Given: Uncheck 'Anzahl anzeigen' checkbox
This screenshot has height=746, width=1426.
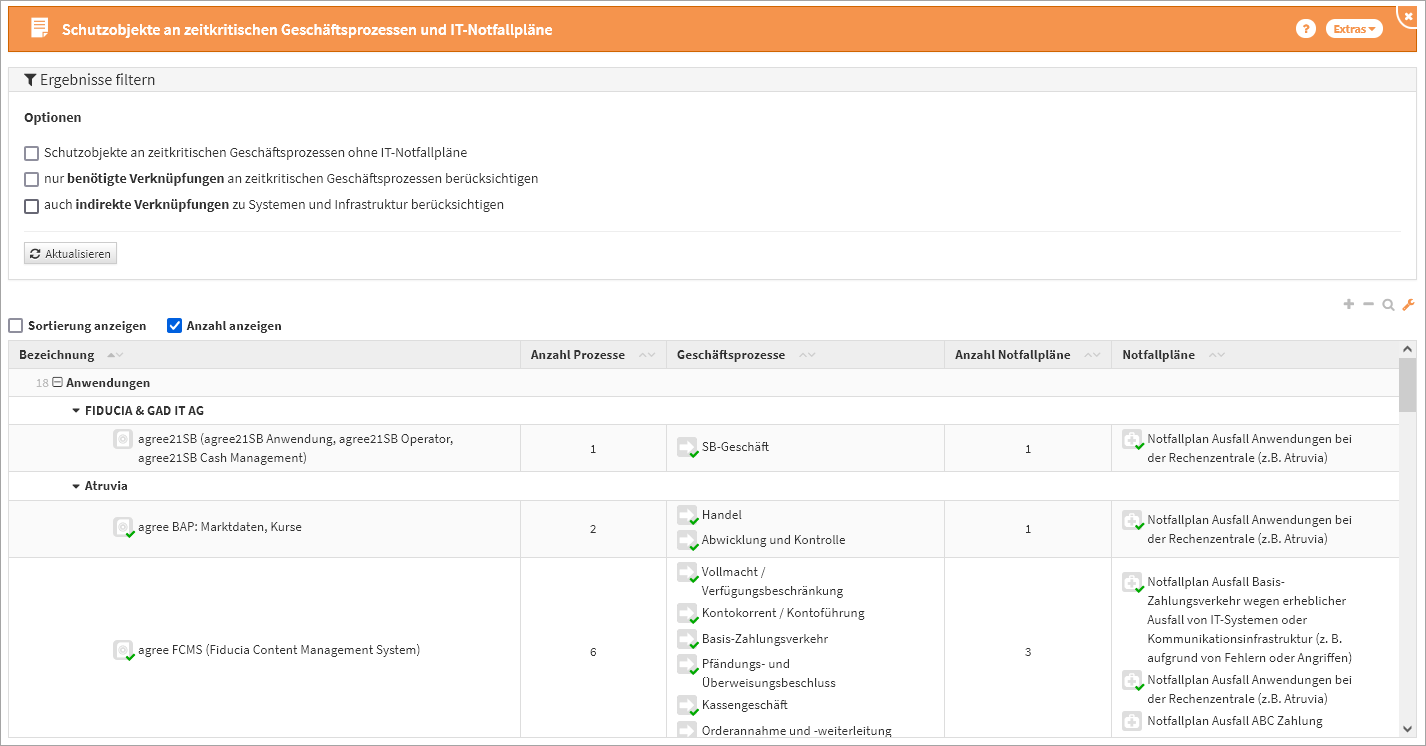Looking at the screenshot, I should pos(174,326).
